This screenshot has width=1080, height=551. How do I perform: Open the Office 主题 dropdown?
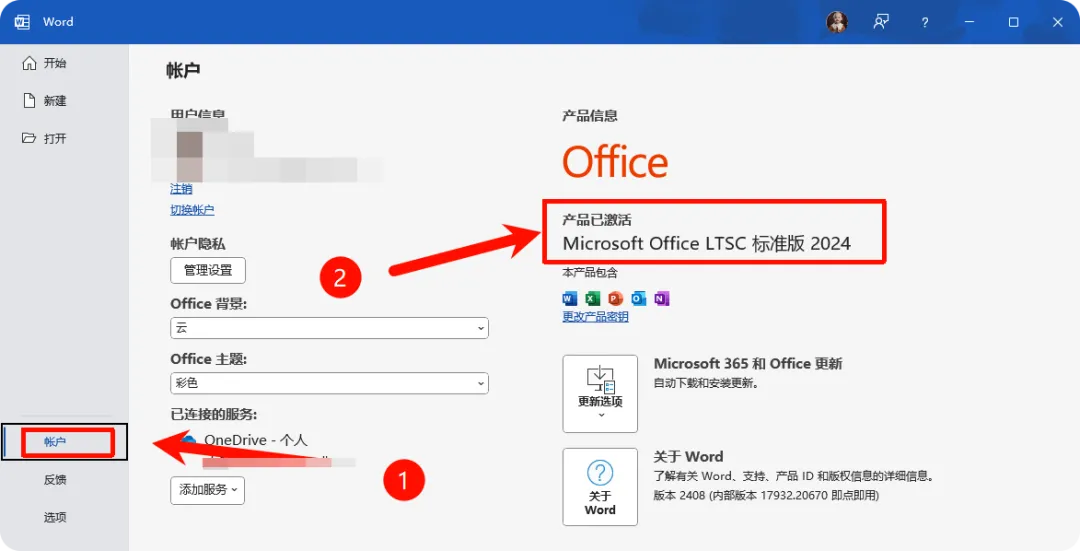pyautogui.click(x=329, y=383)
